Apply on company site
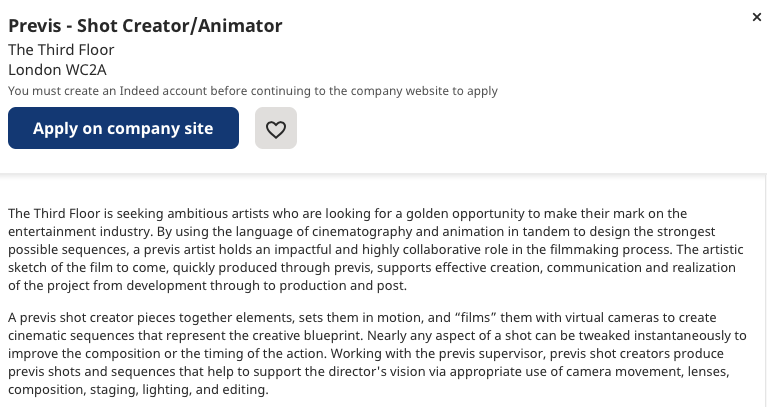767x407 pixels. click(123, 128)
